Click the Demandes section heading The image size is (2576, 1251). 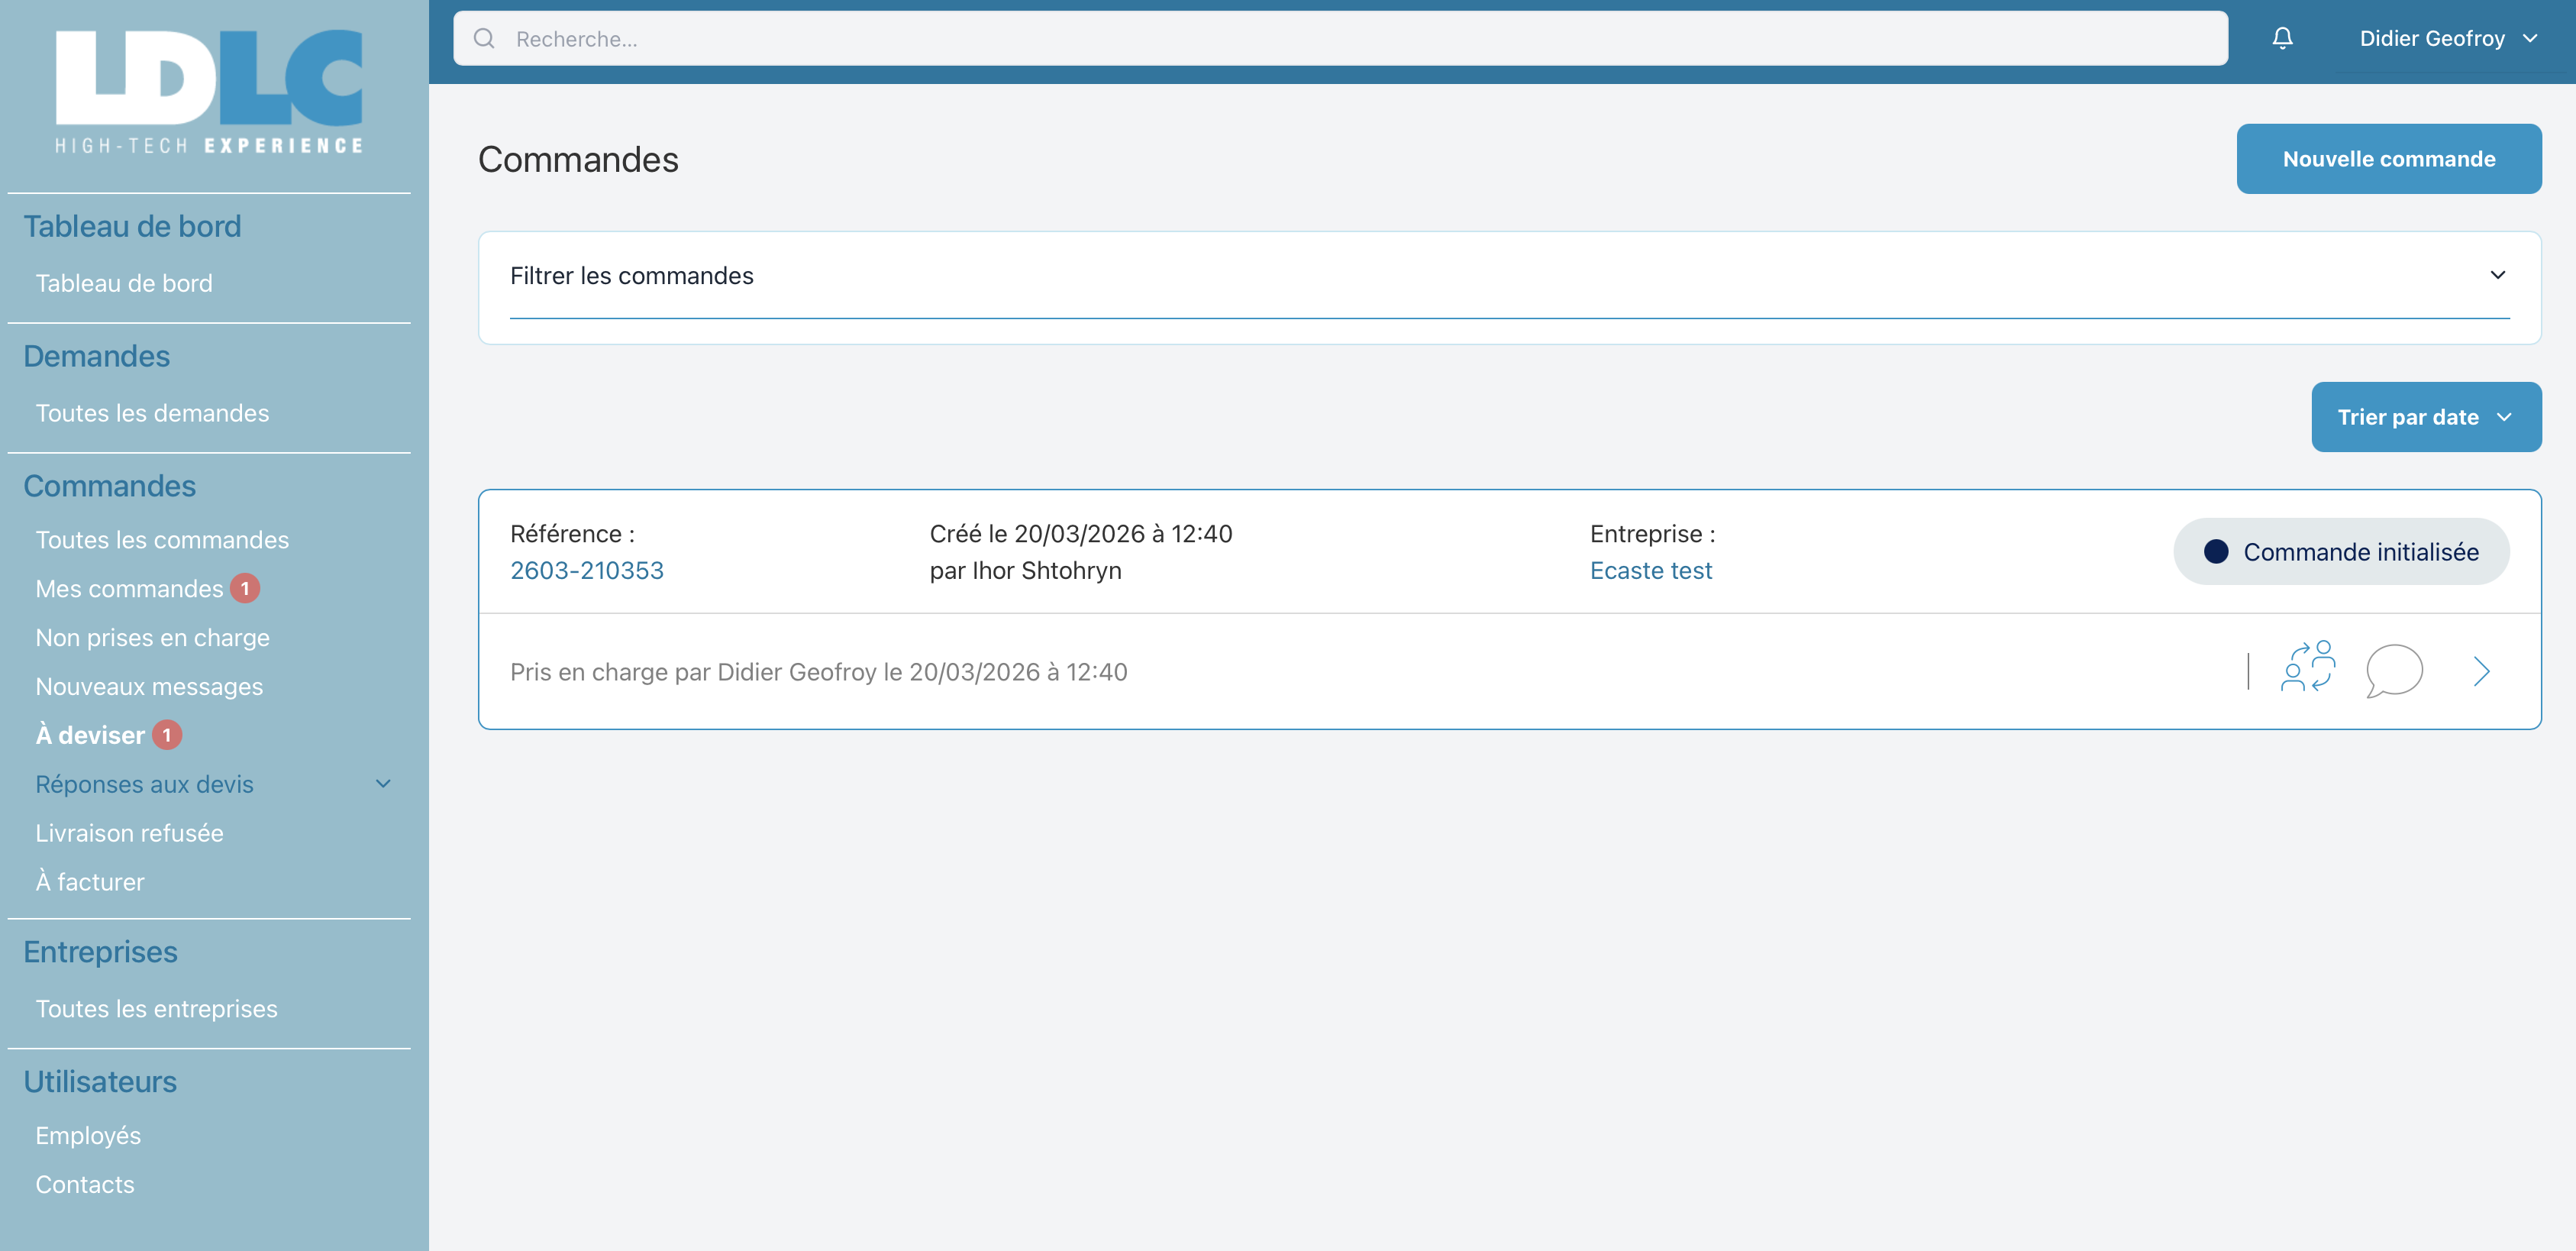point(97,356)
